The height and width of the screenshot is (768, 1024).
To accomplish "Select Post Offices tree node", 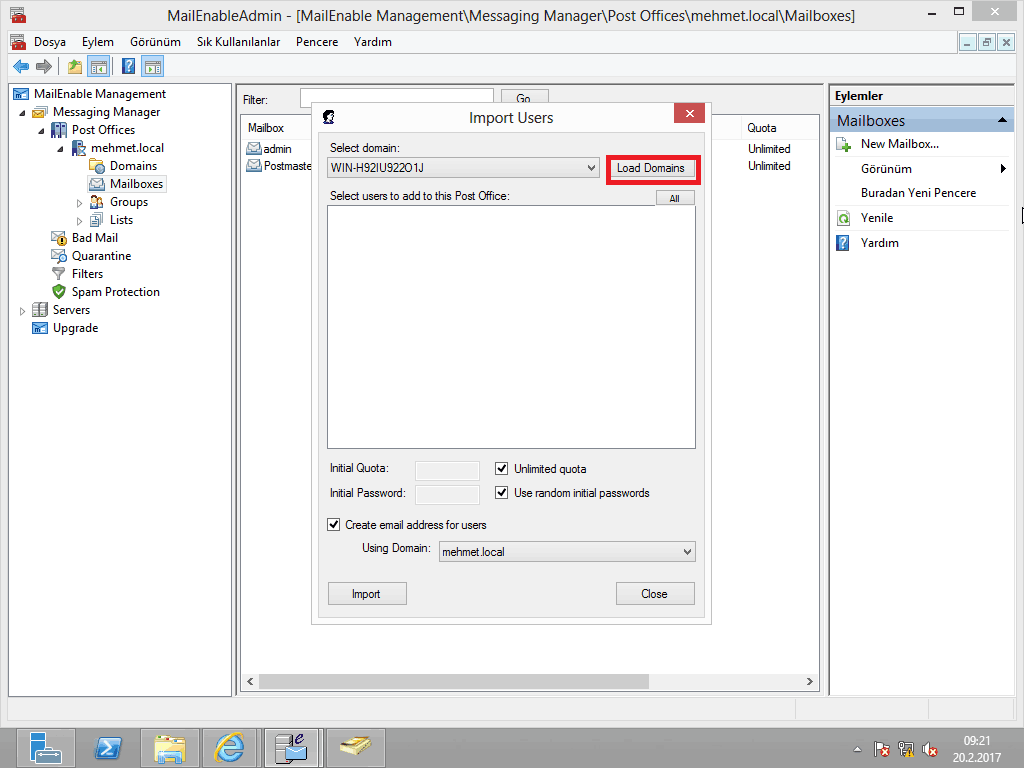I will (x=103, y=130).
